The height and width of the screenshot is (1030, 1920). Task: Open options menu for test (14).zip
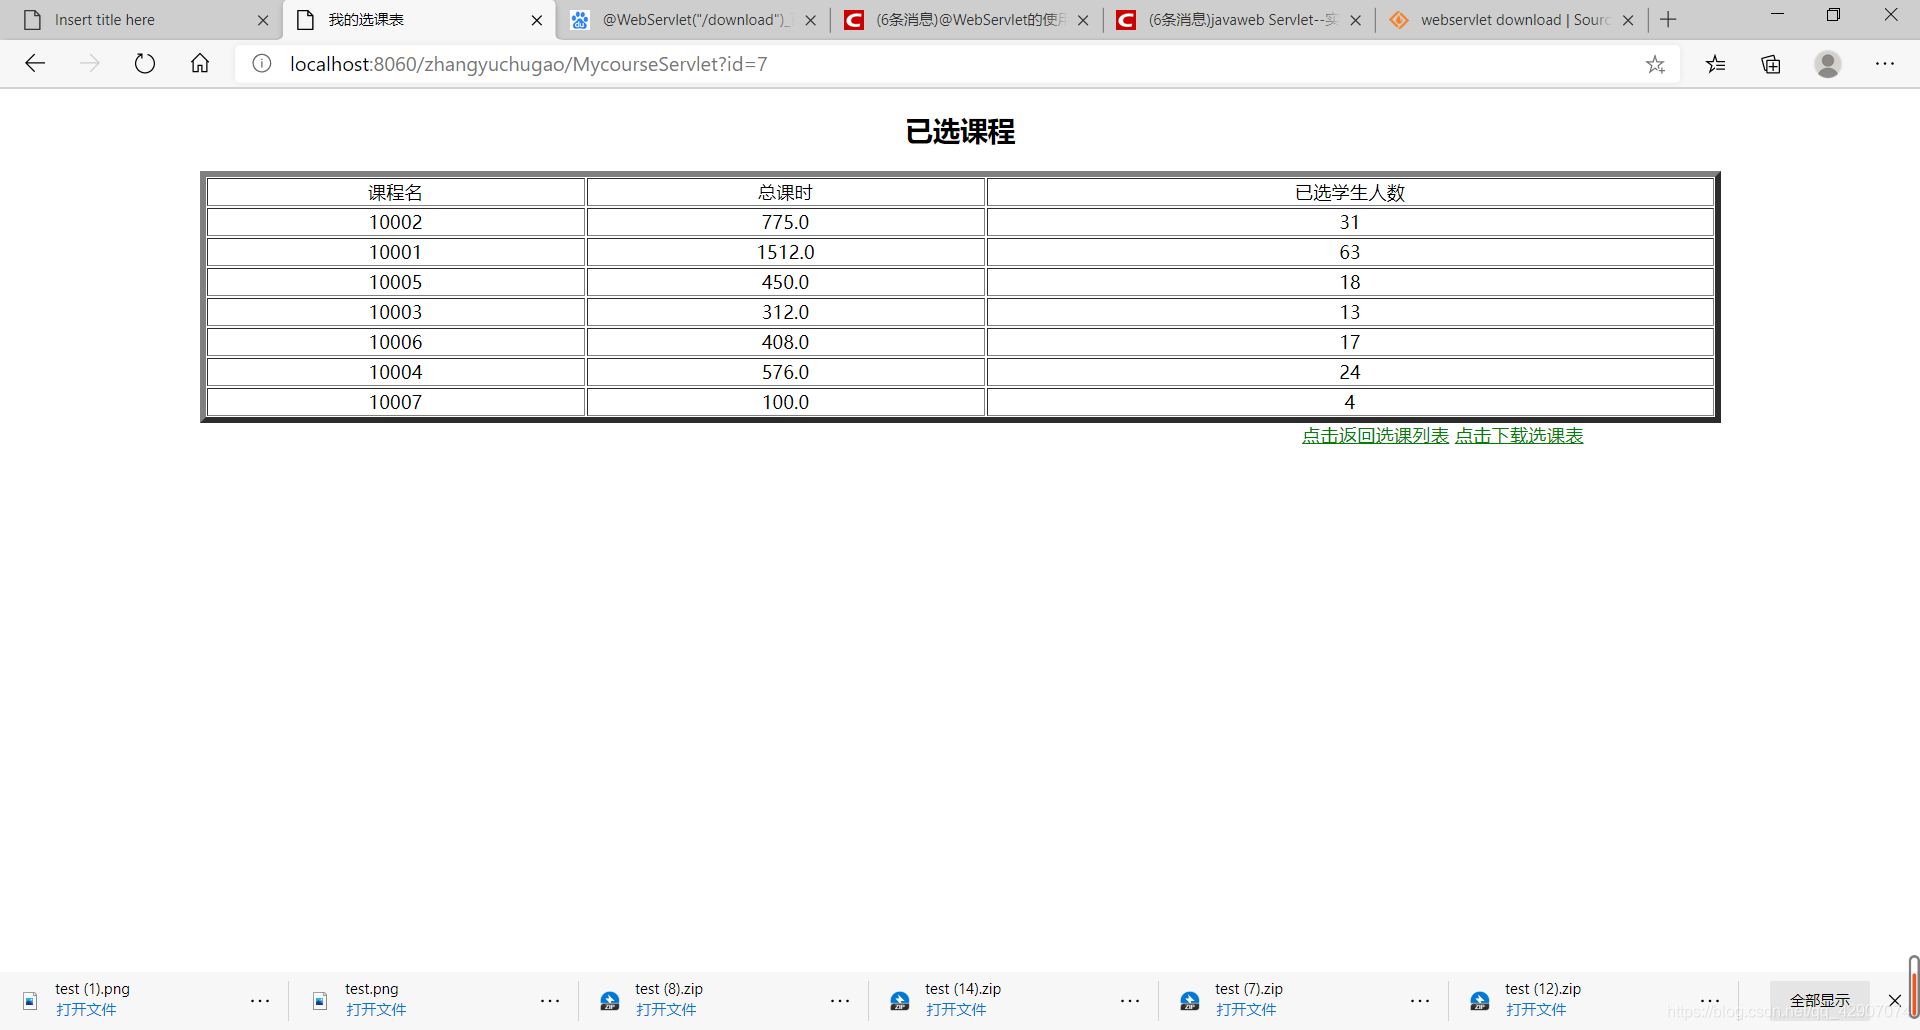coord(1130,1001)
